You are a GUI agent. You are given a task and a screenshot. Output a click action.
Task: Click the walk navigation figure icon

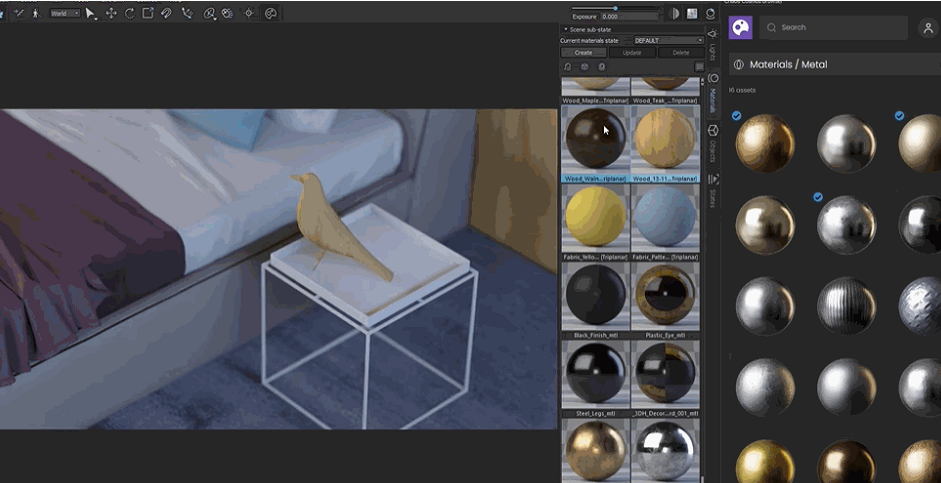coord(35,13)
